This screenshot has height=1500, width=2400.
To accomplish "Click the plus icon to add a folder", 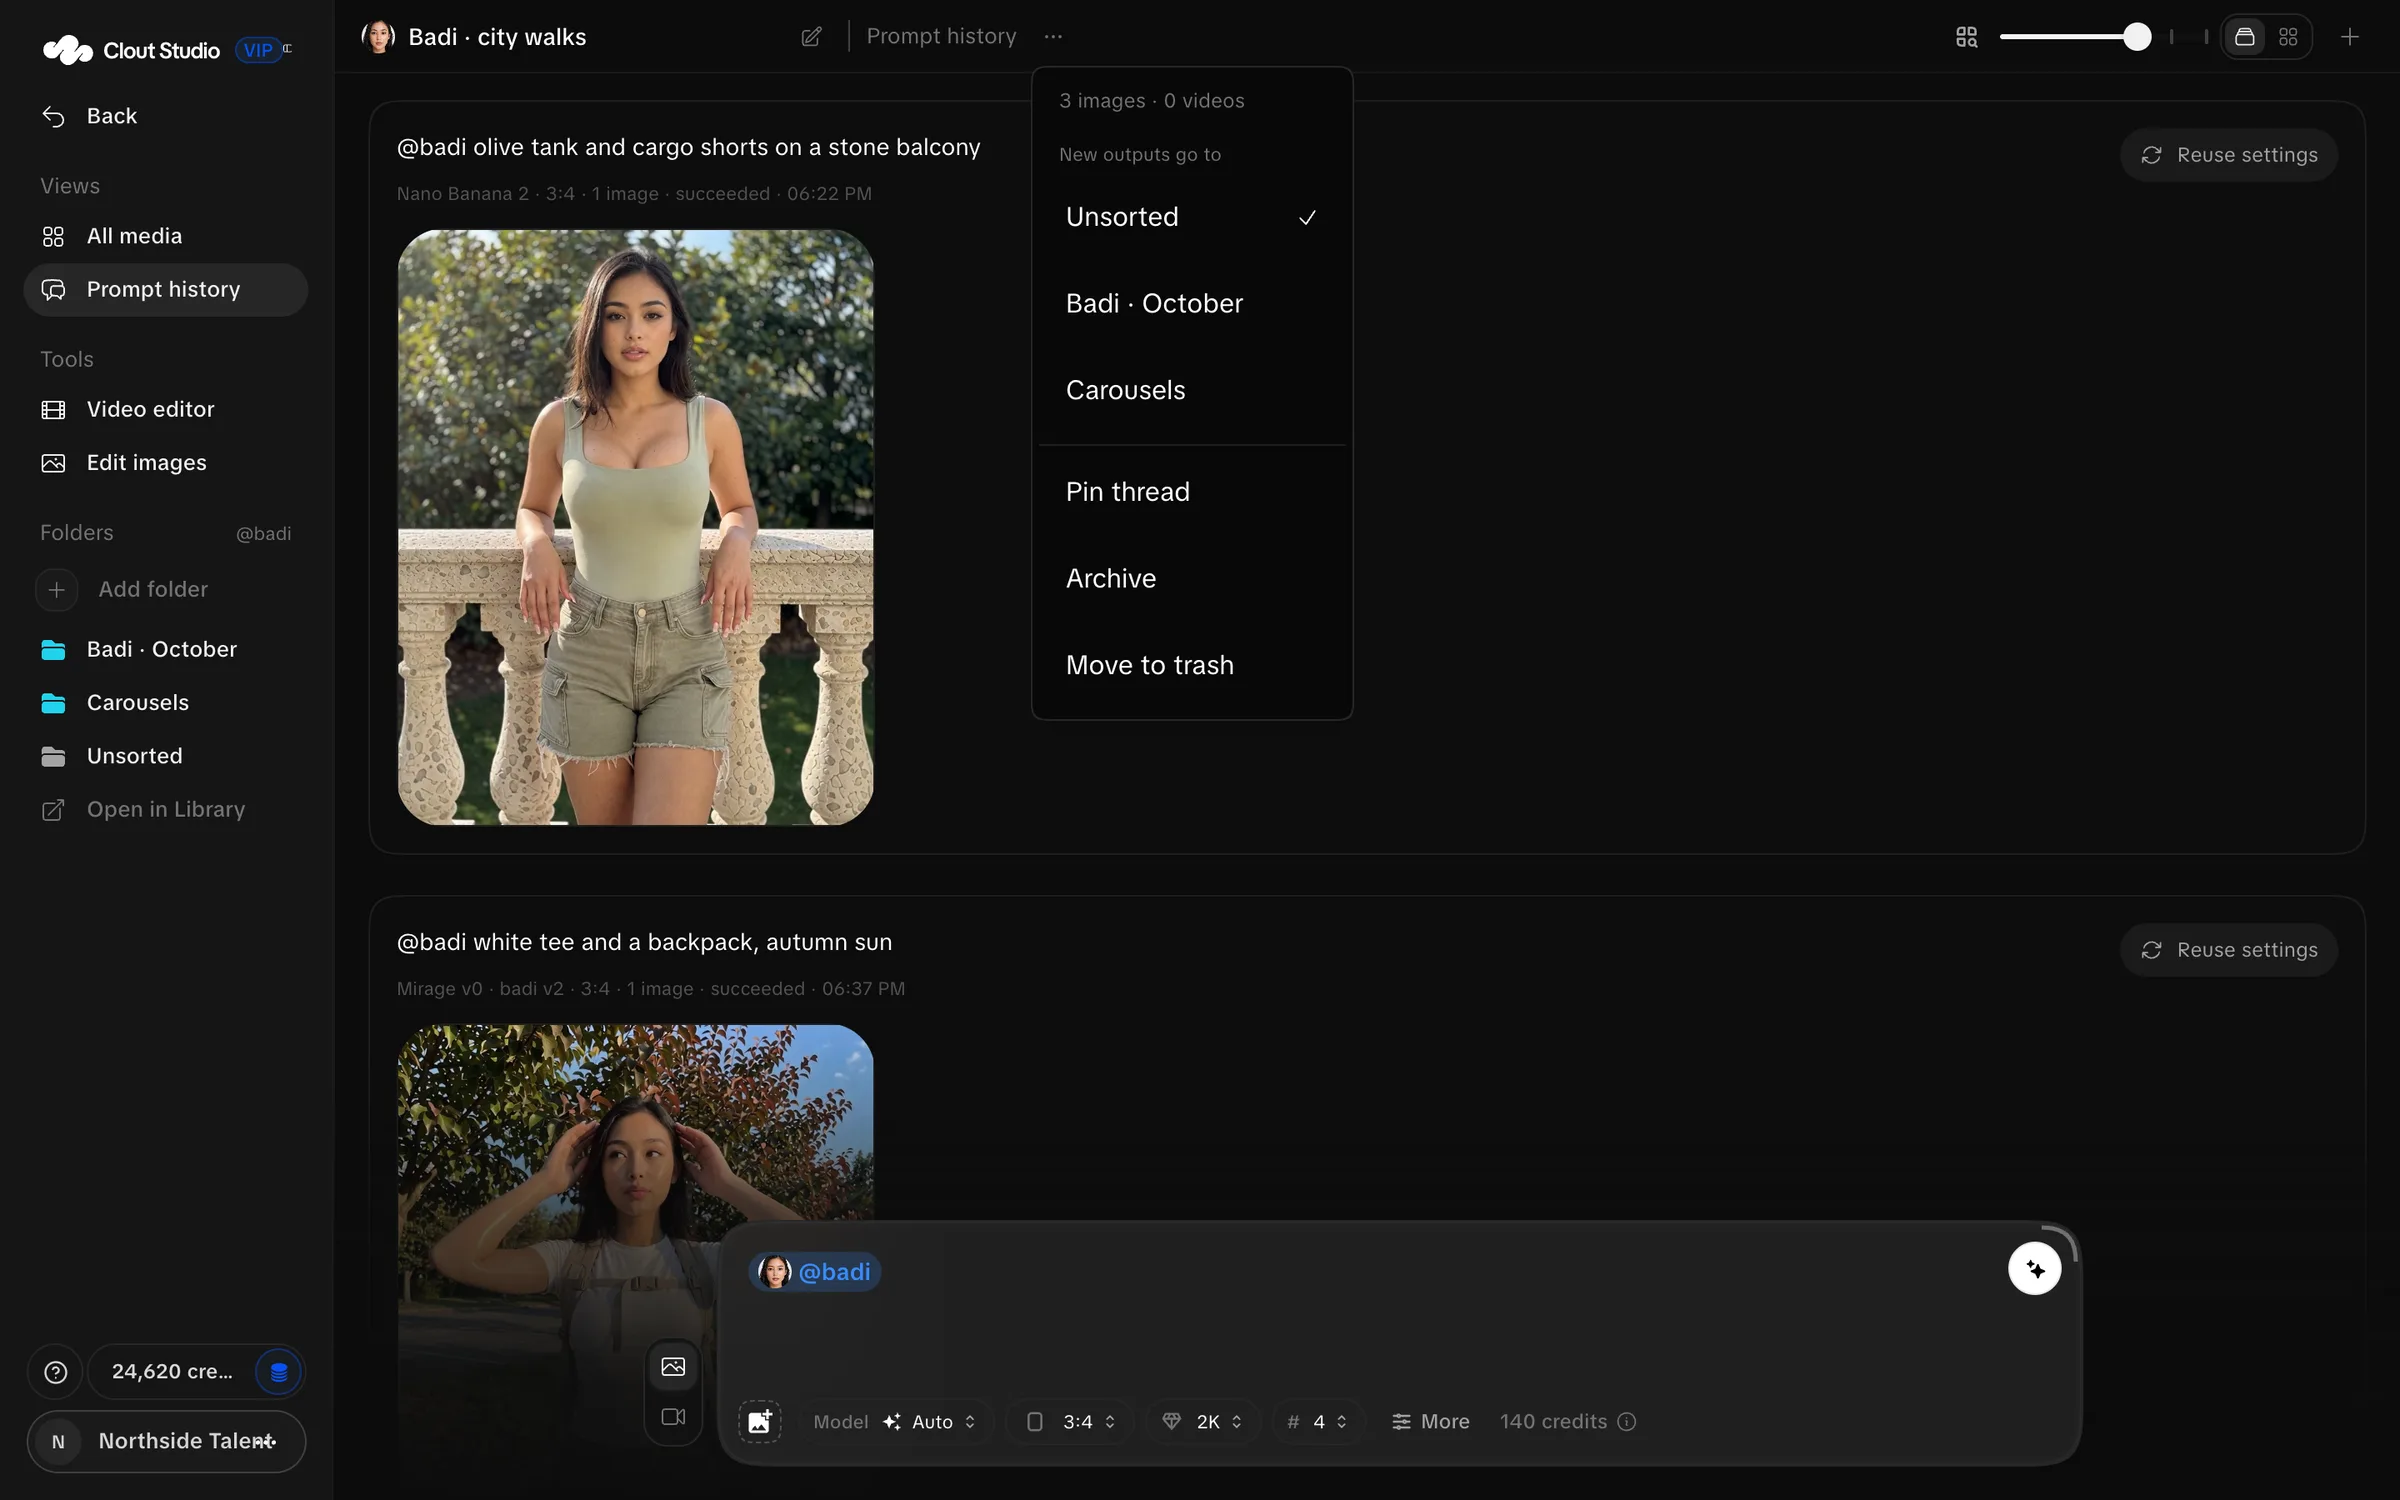I will tap(56, 590).
